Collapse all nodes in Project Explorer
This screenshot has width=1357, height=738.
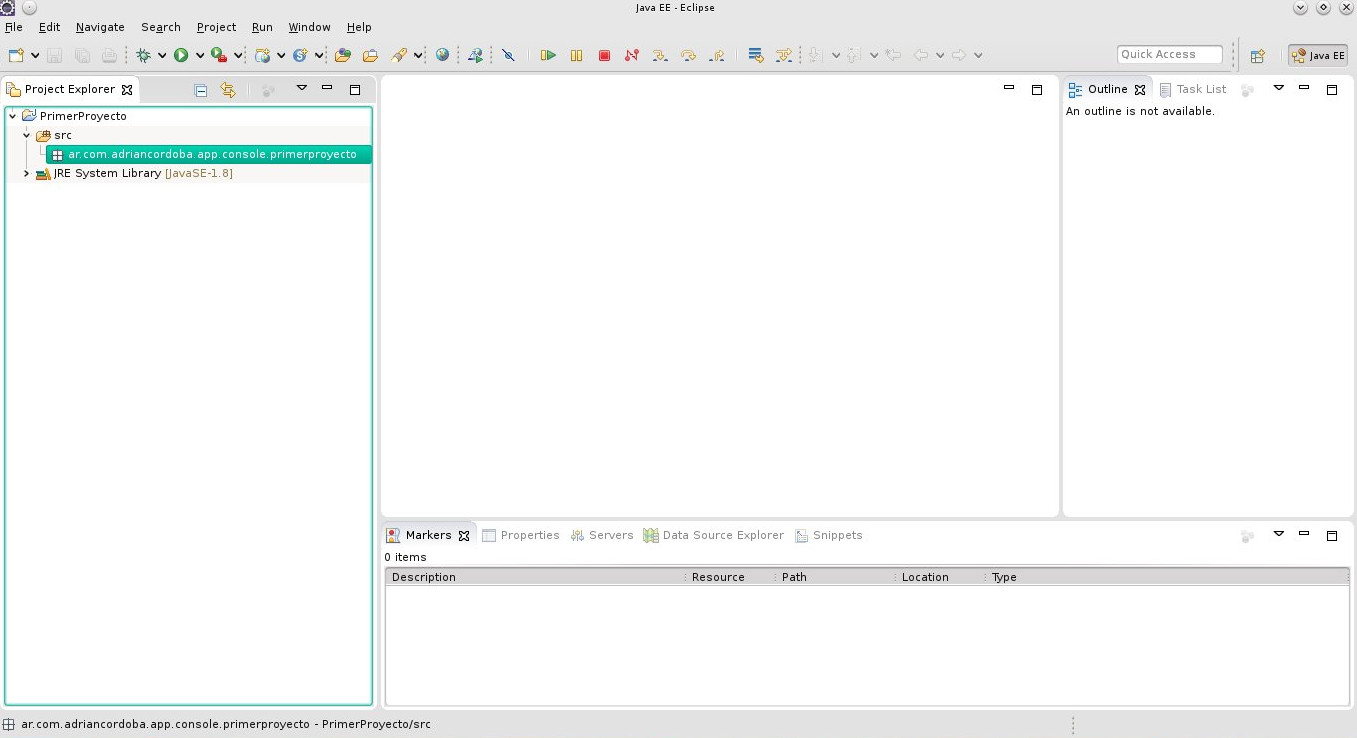click(x=200, y=89)
